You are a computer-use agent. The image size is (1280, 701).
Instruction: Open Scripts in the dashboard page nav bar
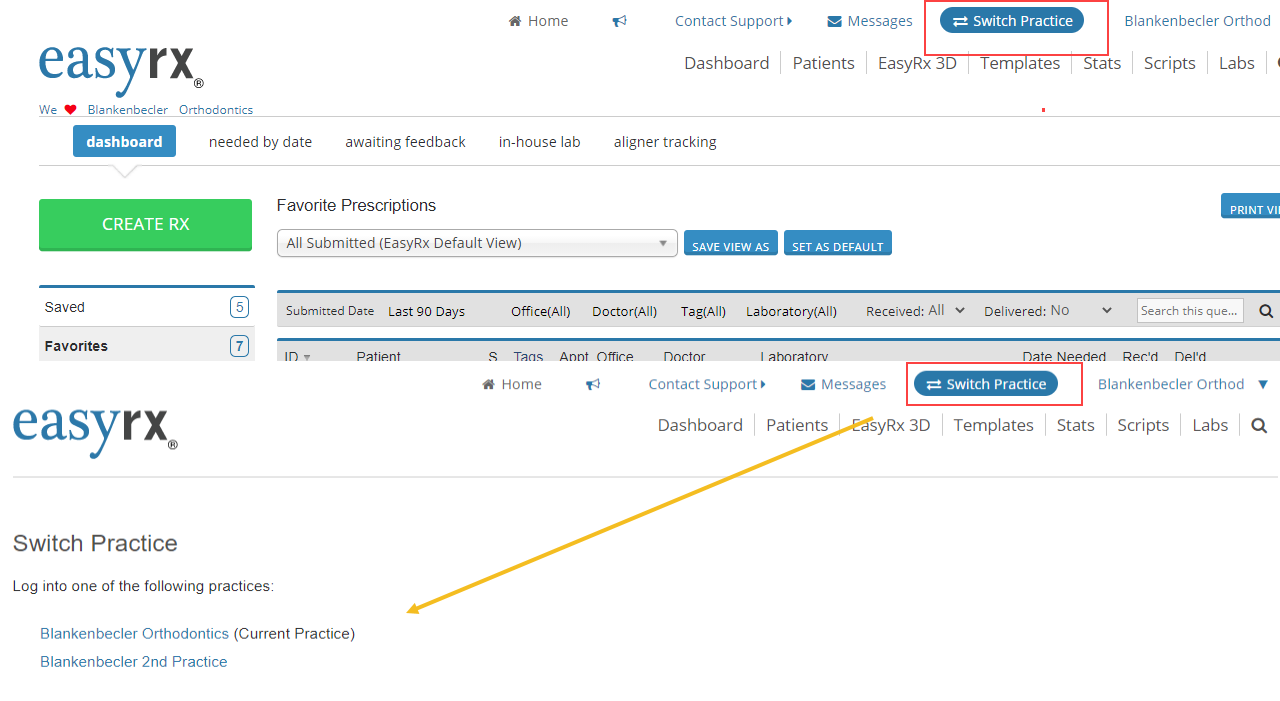pyautogui.click(x=1169, y=63)
